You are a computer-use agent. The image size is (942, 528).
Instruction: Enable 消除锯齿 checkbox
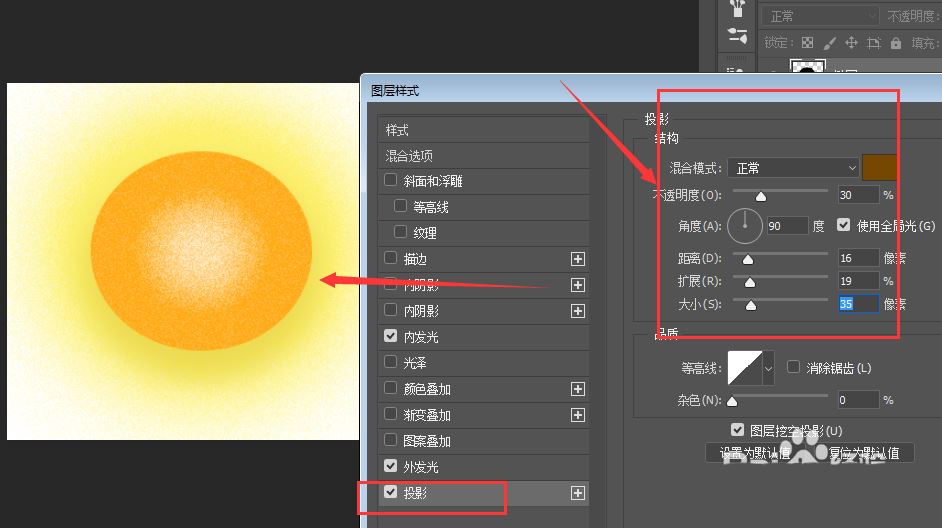tap(793, 366)
